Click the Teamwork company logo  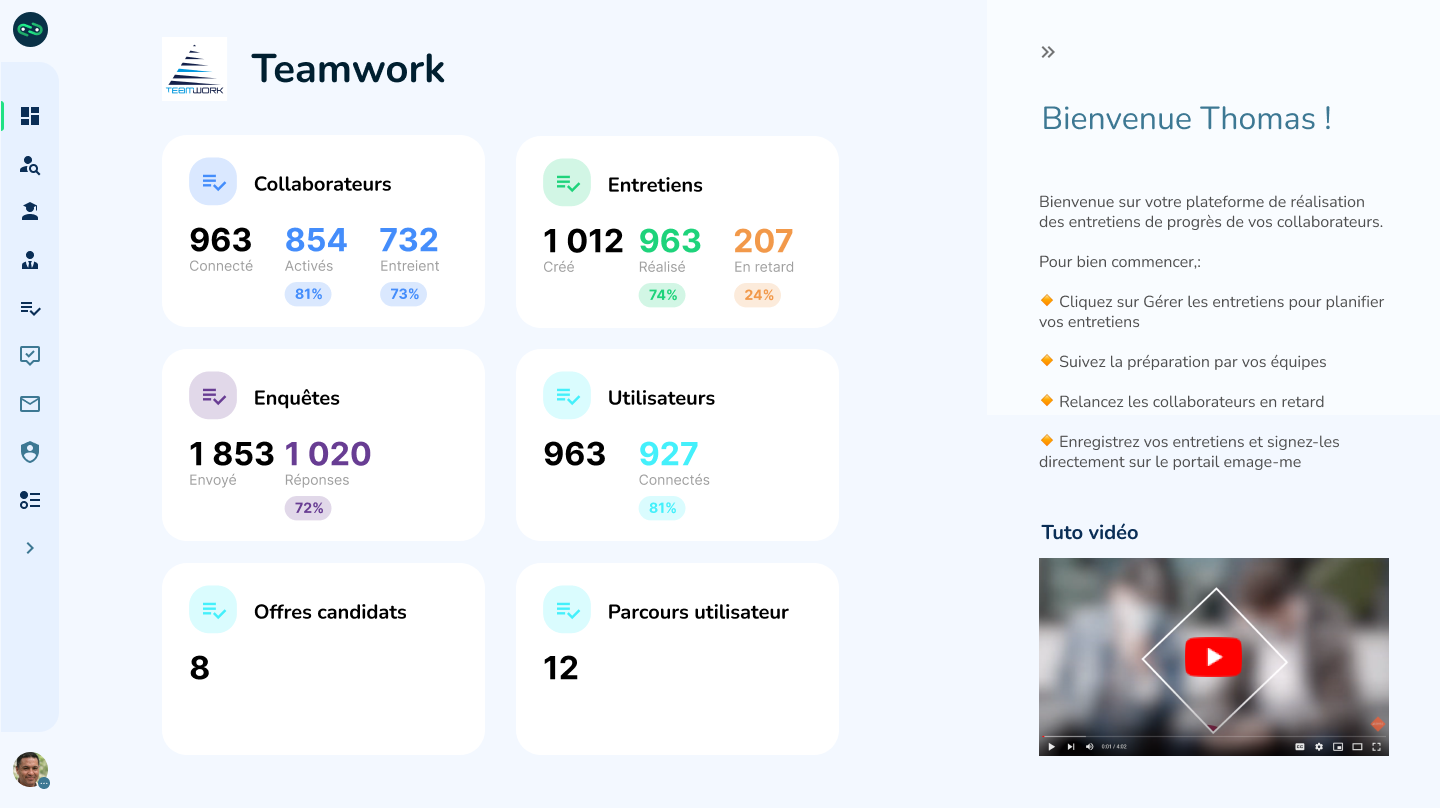(x=194, y=69)
